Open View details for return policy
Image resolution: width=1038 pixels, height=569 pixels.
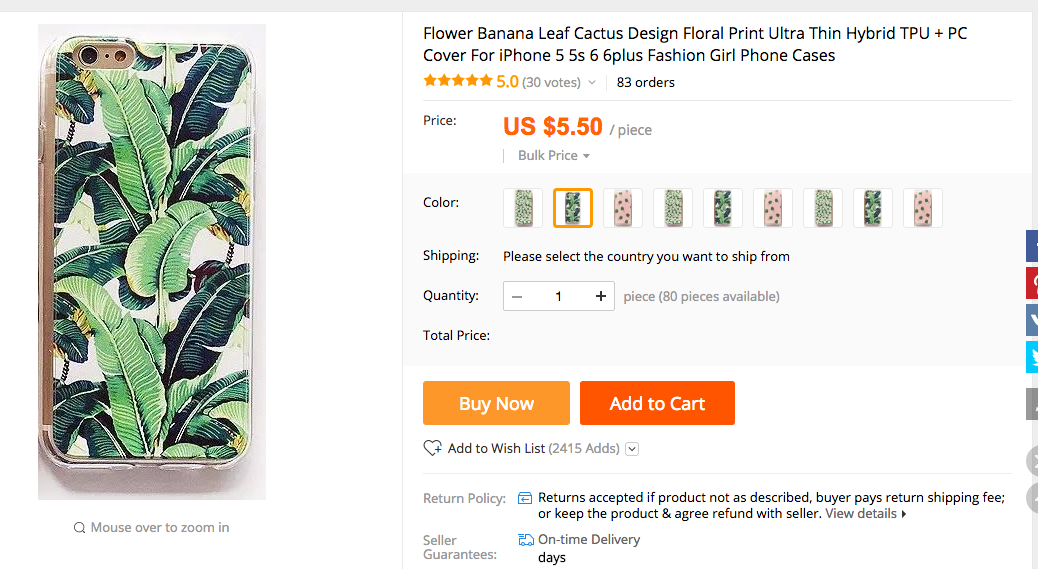click(x=865, y=514)
